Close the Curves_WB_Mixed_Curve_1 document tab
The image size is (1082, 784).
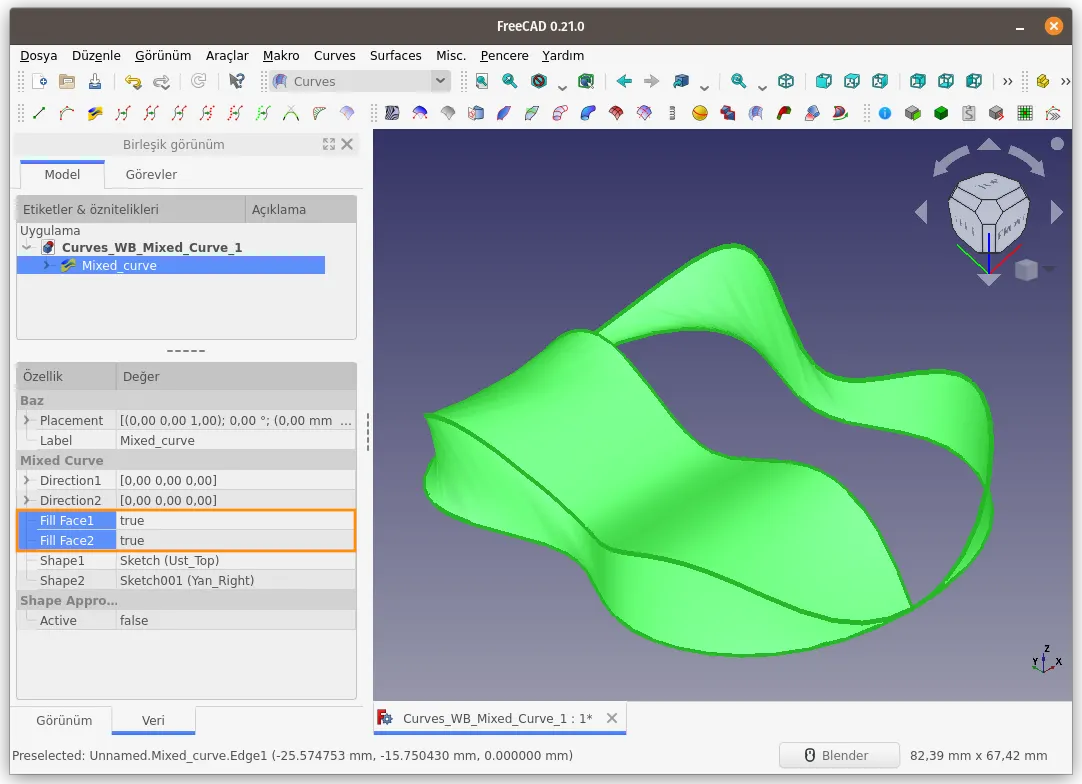tap(612, 718)
